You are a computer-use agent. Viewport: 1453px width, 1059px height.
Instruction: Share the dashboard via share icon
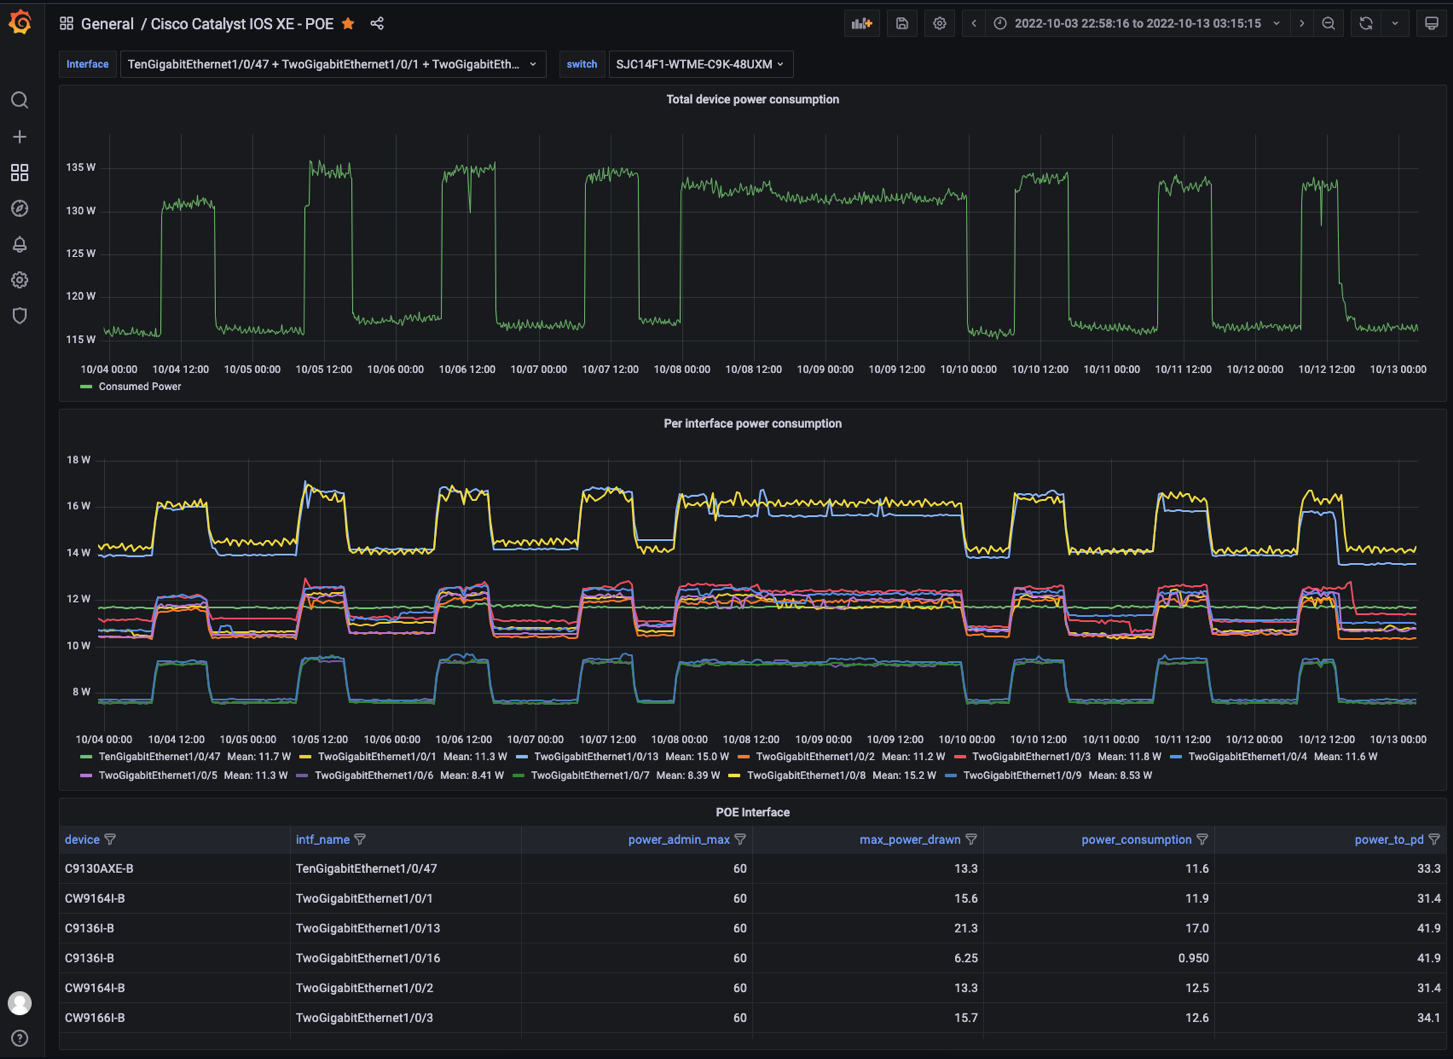377,23
